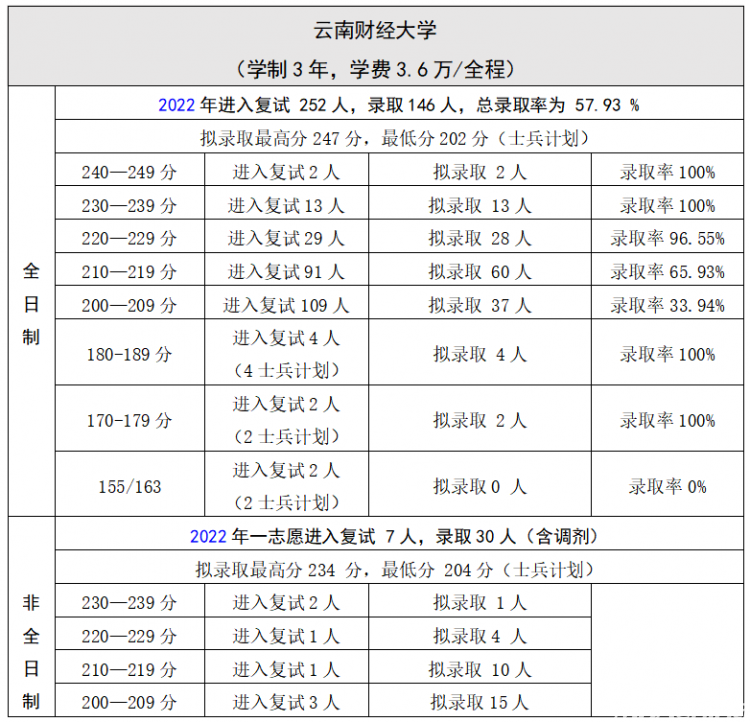Select row 2022年一志愿进入复试 7人

click(399, 534)
